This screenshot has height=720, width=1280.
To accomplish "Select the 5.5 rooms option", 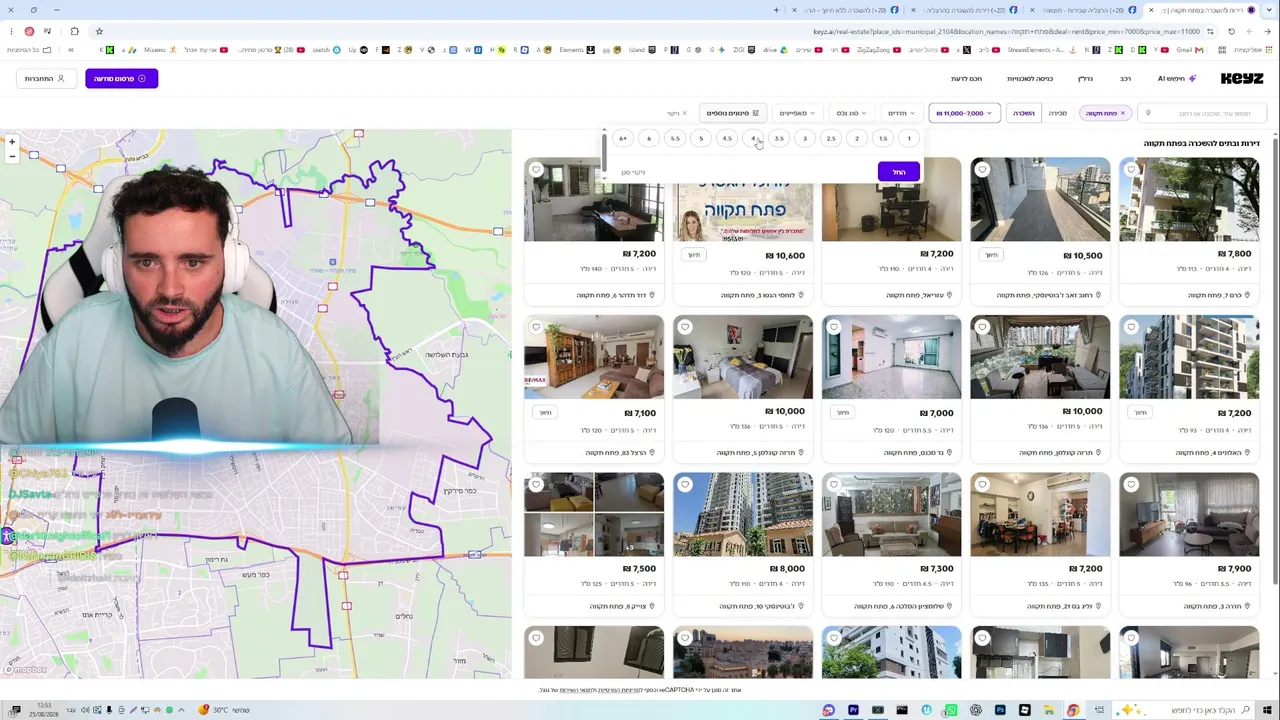I will (675, 139).
